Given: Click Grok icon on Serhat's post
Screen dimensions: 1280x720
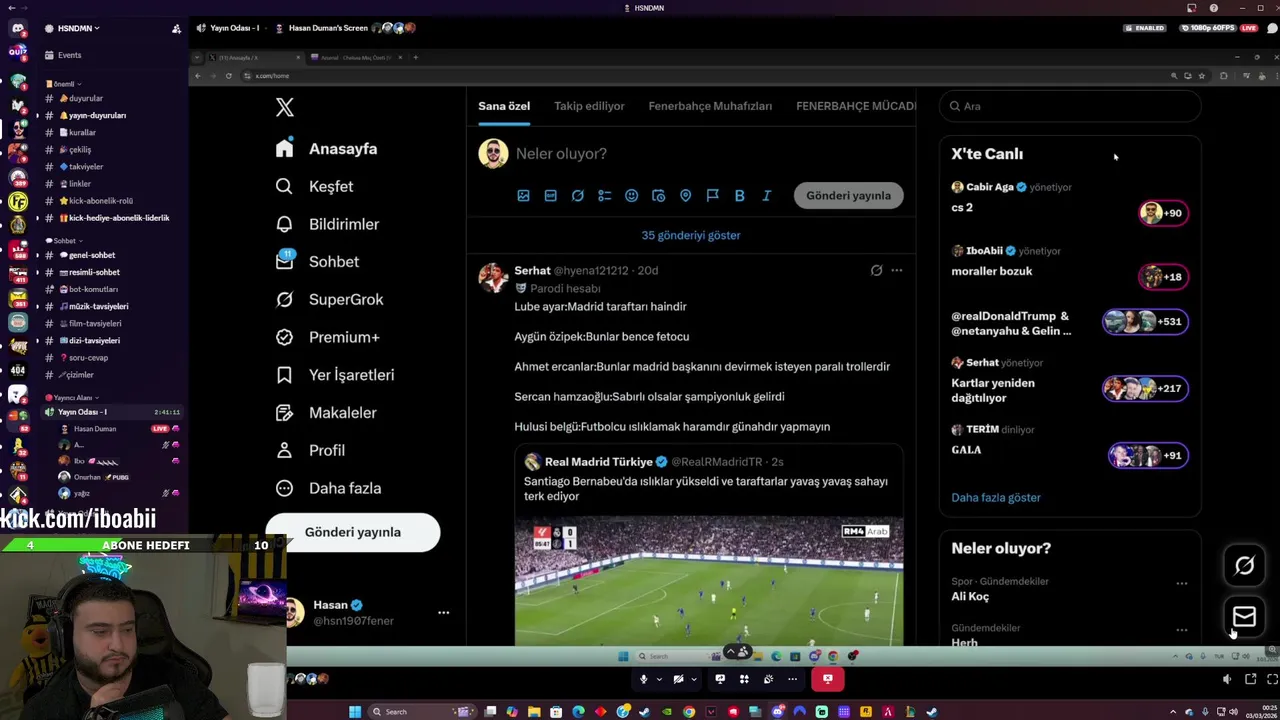Looking at the screenshot, I should [876, 270].
